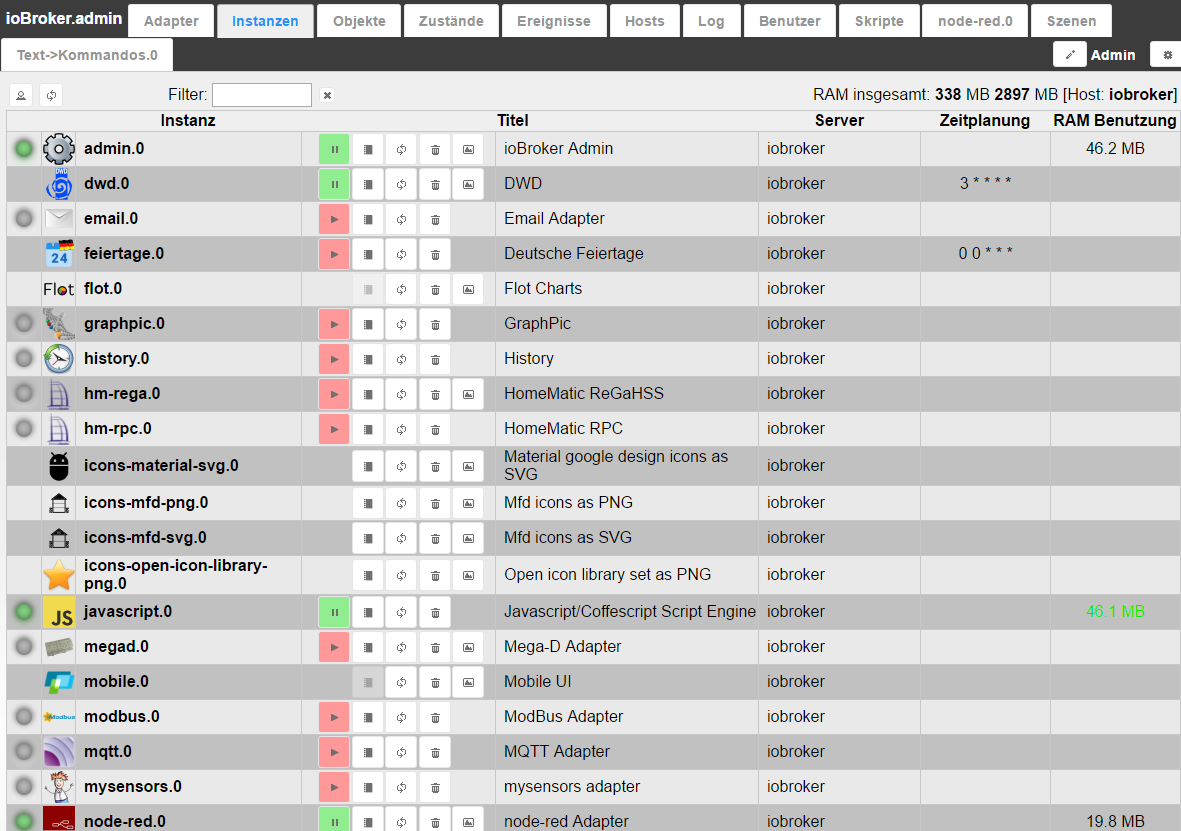Delete the email.0 instance

(435, 219)
